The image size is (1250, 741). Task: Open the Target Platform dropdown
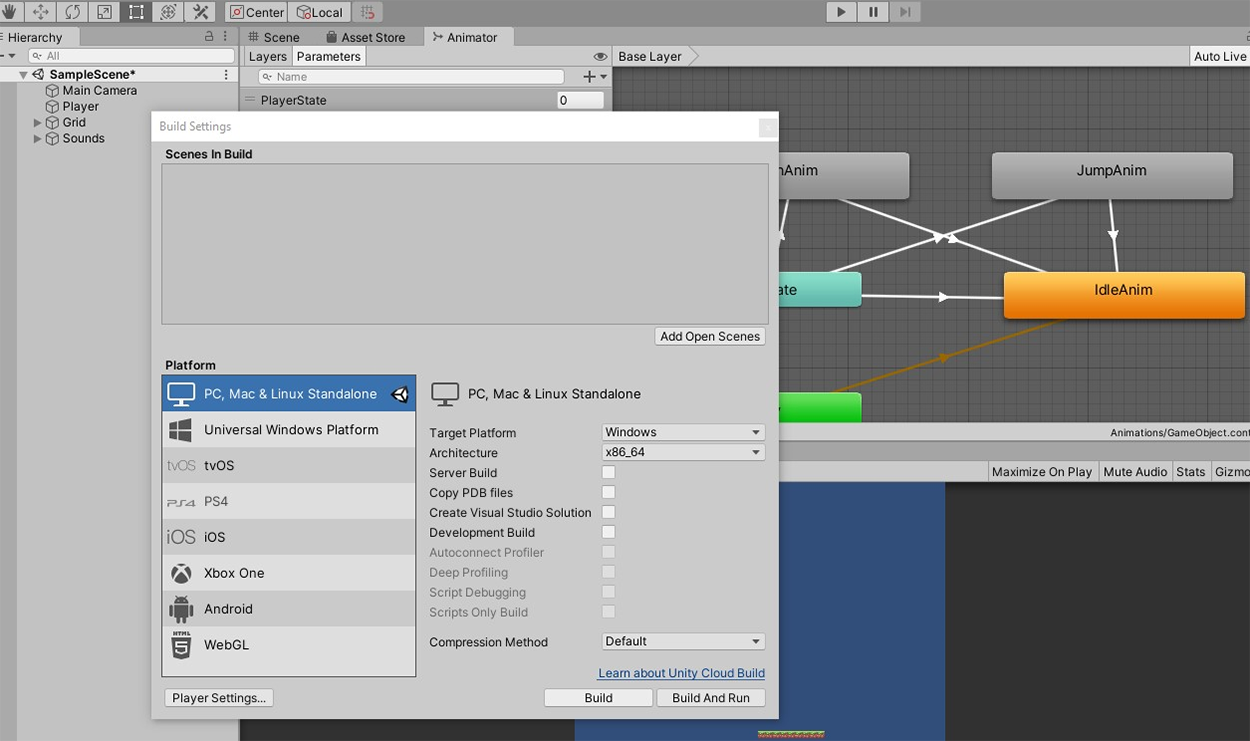click(683, 432)
